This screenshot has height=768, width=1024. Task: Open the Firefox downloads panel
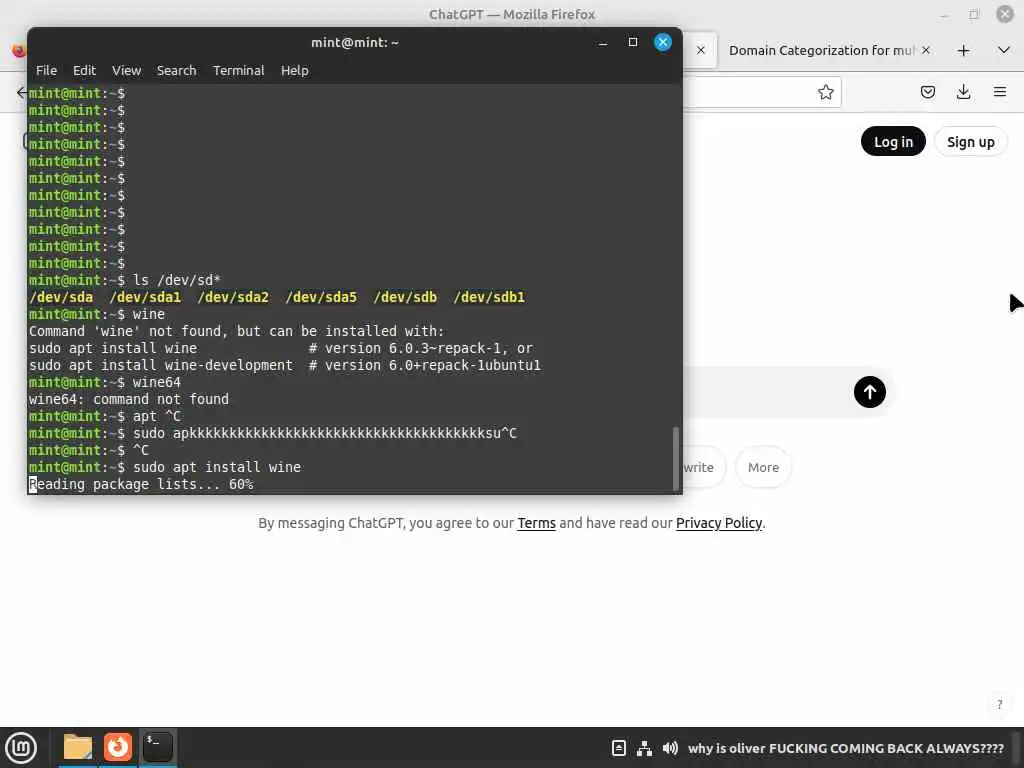tap(963, 92)
